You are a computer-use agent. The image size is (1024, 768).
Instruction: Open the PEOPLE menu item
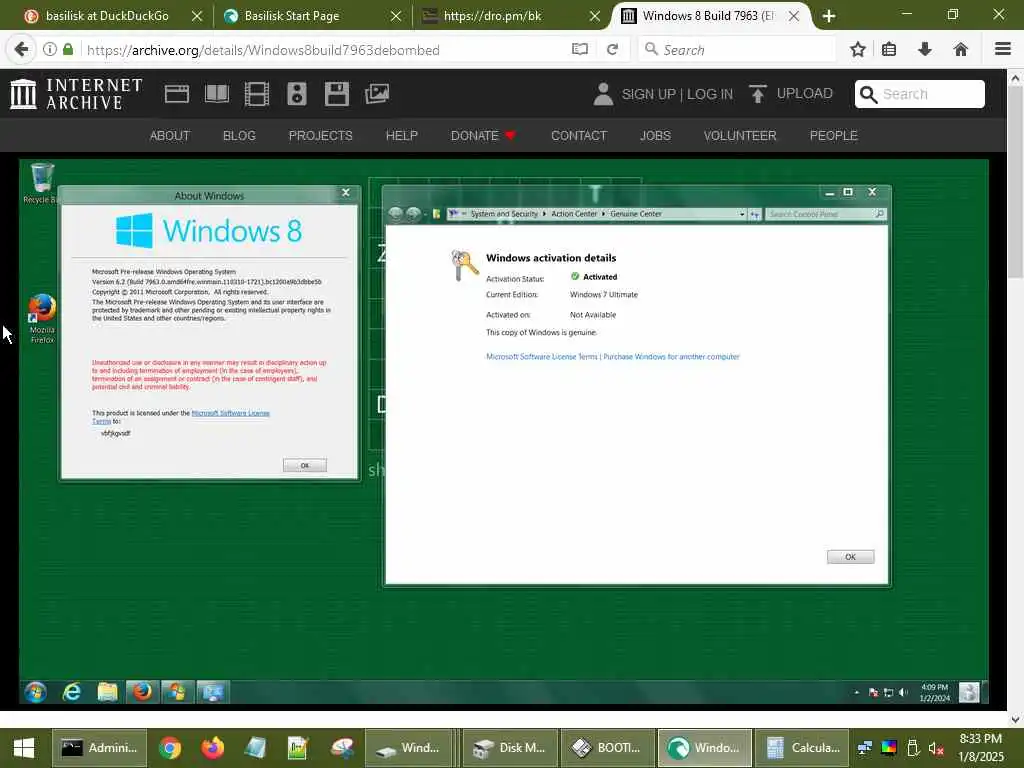pyautogui.click(x=834, y=136)
